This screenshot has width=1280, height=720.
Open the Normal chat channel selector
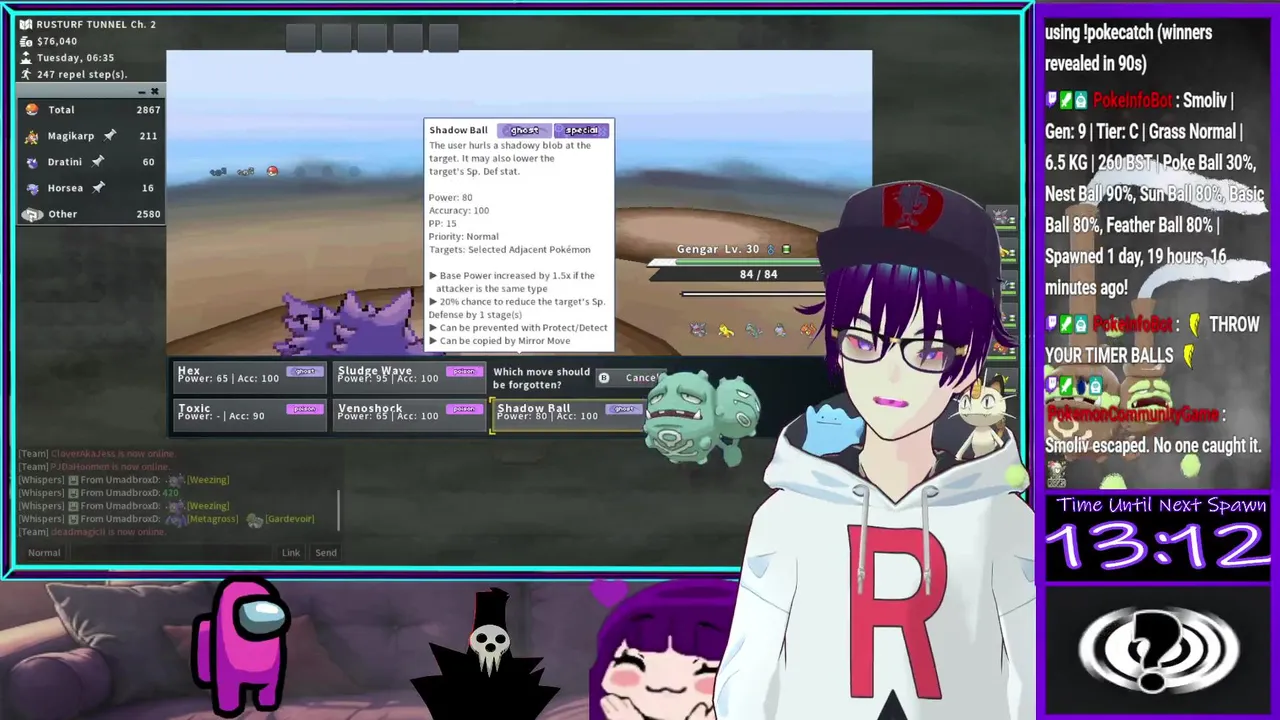44,552
